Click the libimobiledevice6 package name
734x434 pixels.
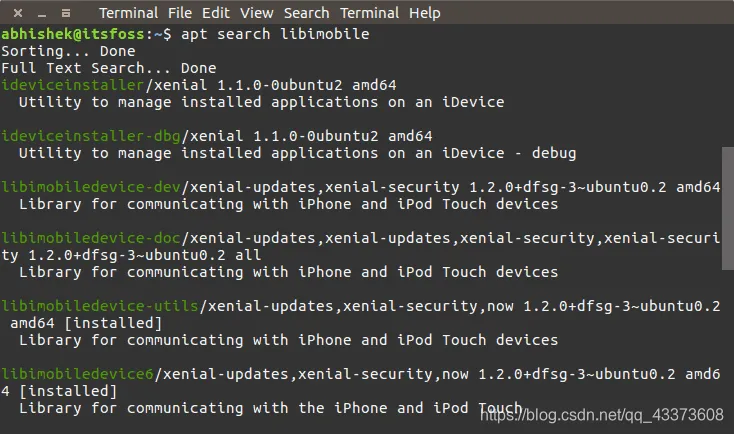click(78, 374)
